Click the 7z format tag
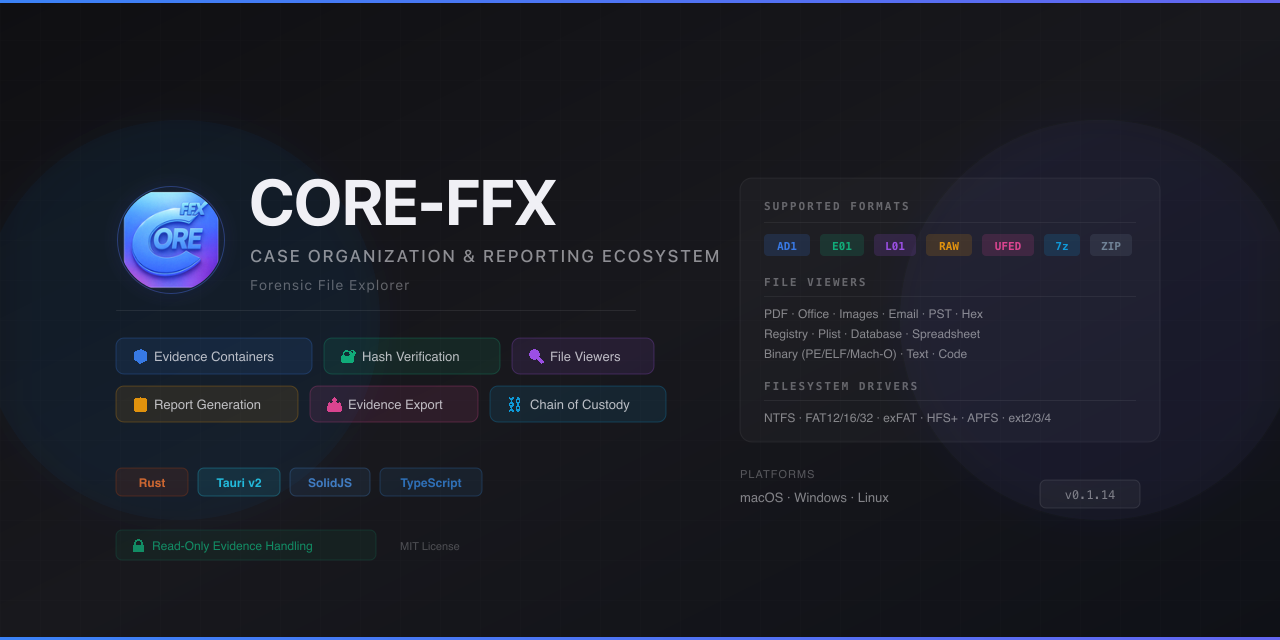This screenshot has height=640, width=1280. [1062, 245]
